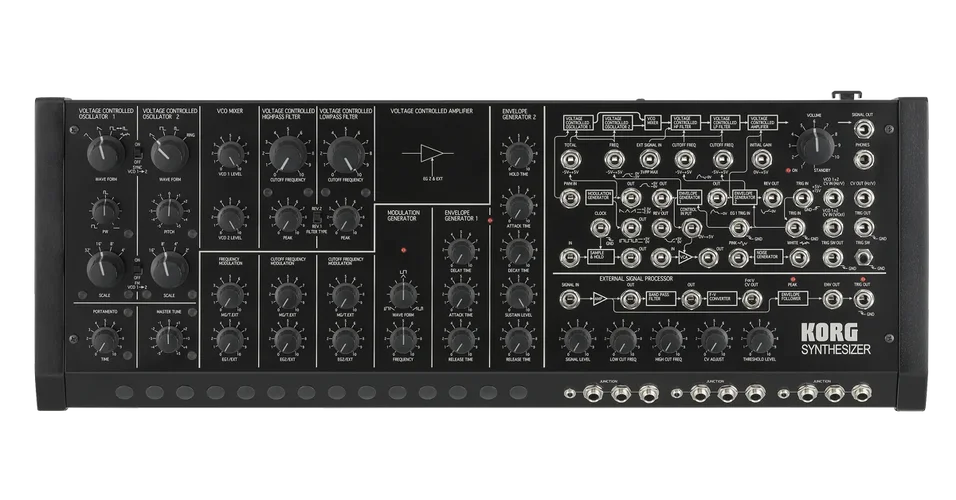Screen dimensions: 956x500
Task: Adjust the Envelope Generator 1 Release Time knob
Action: pyautogui.click(x=461, y=340)
